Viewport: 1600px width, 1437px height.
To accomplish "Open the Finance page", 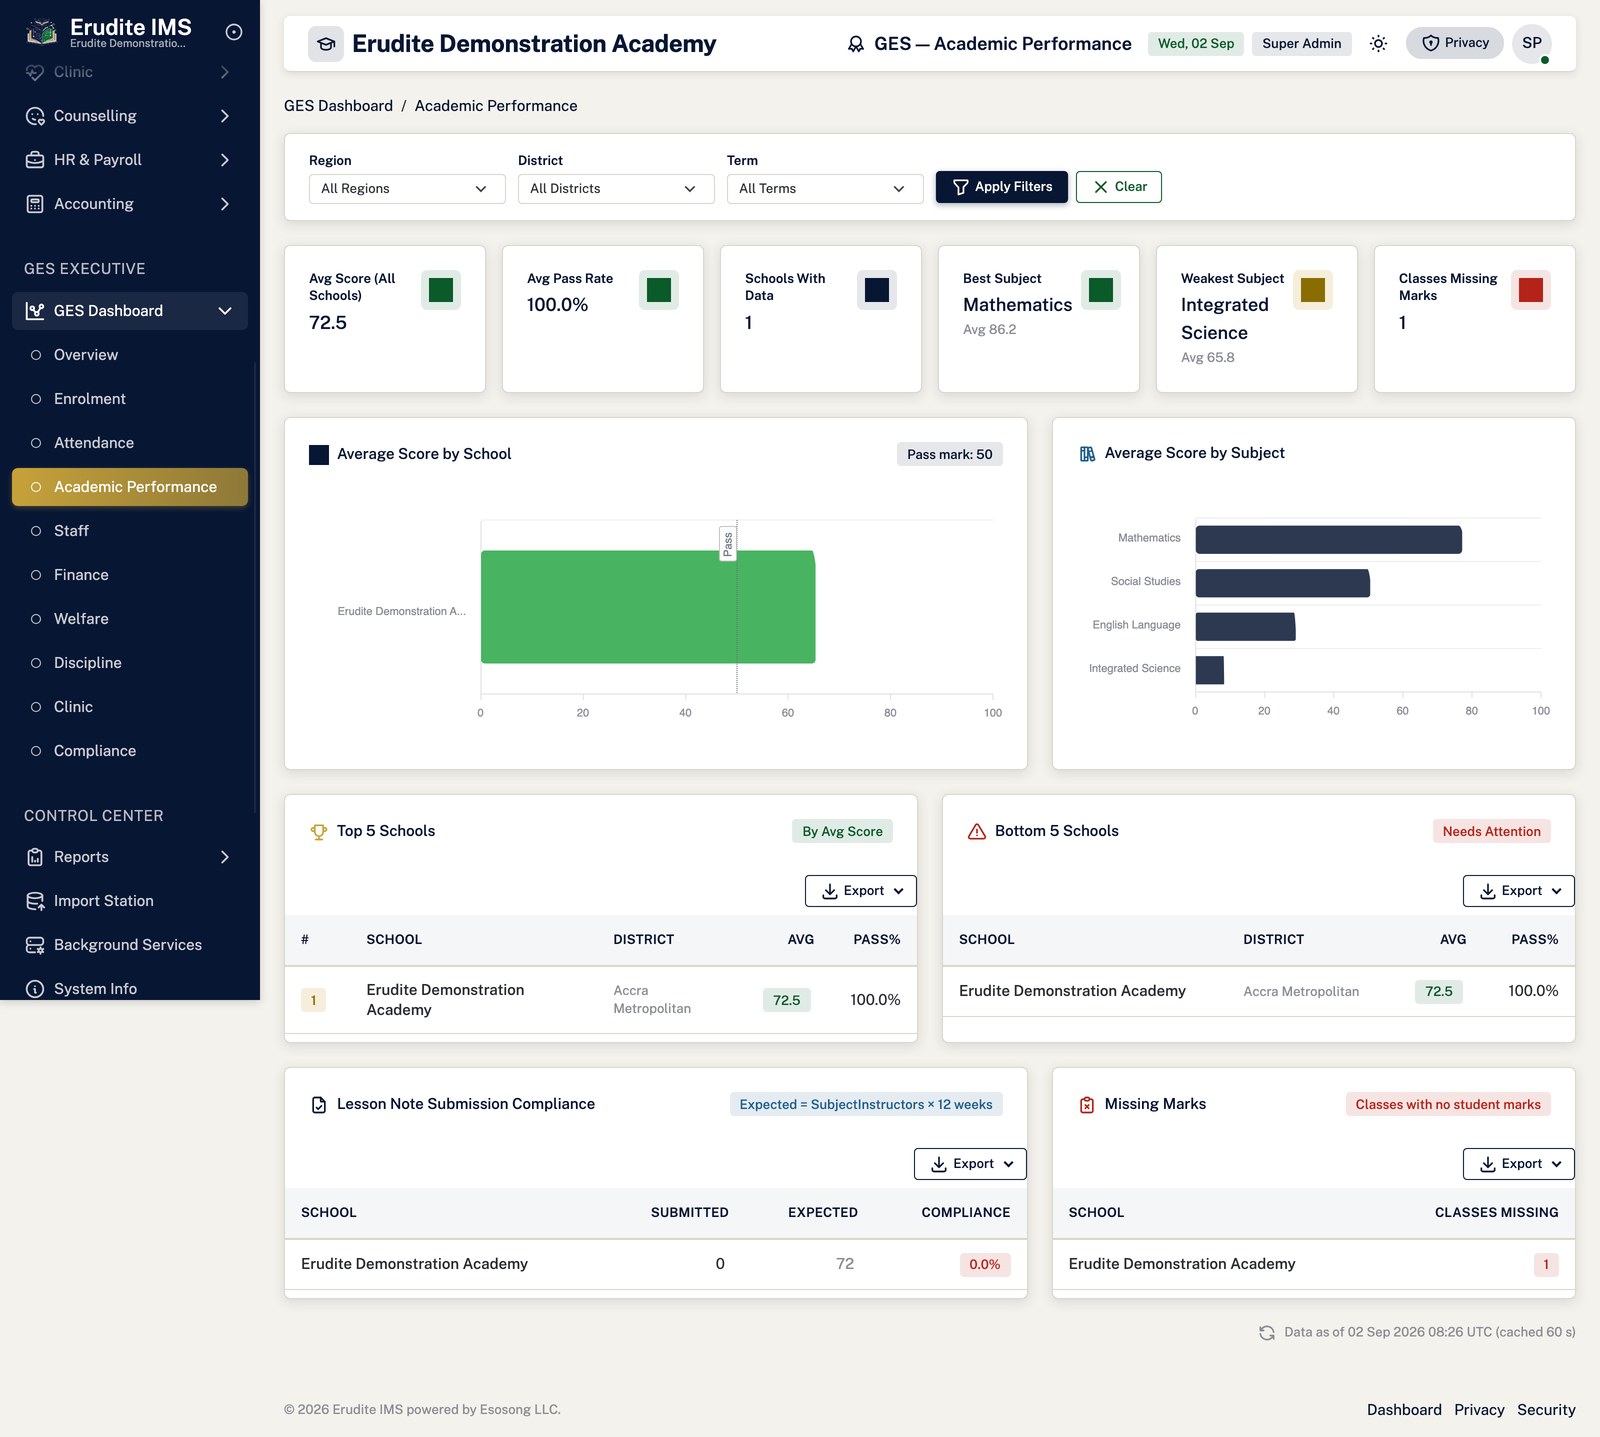I will click(x=130, y=575).
